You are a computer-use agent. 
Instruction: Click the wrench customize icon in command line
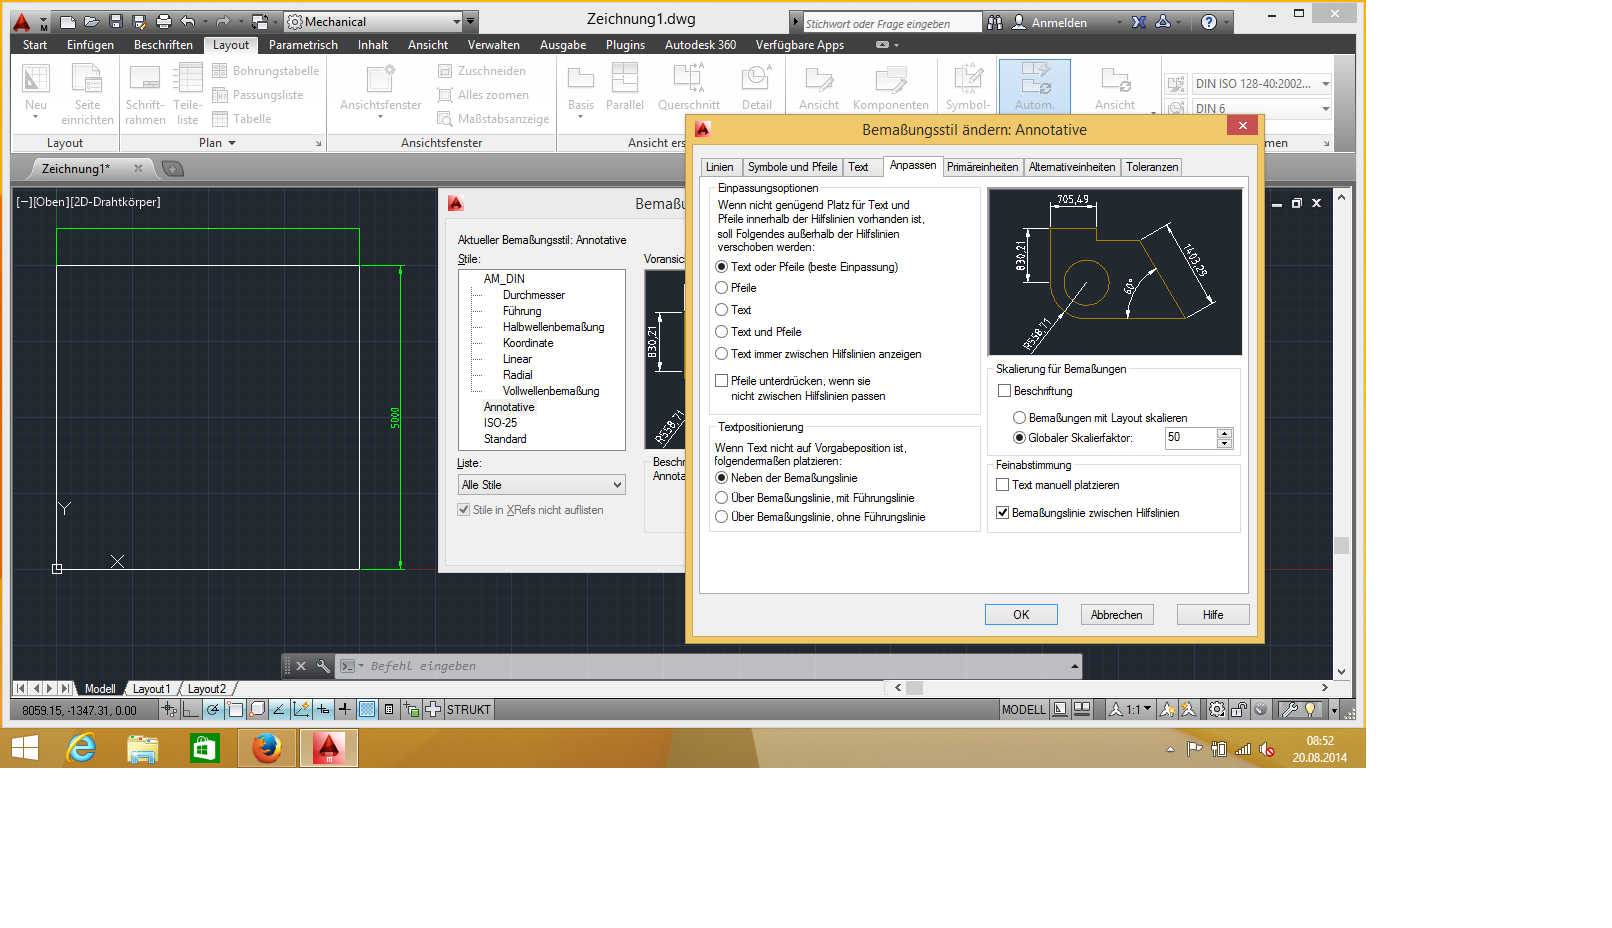click(x=322, y=666)
